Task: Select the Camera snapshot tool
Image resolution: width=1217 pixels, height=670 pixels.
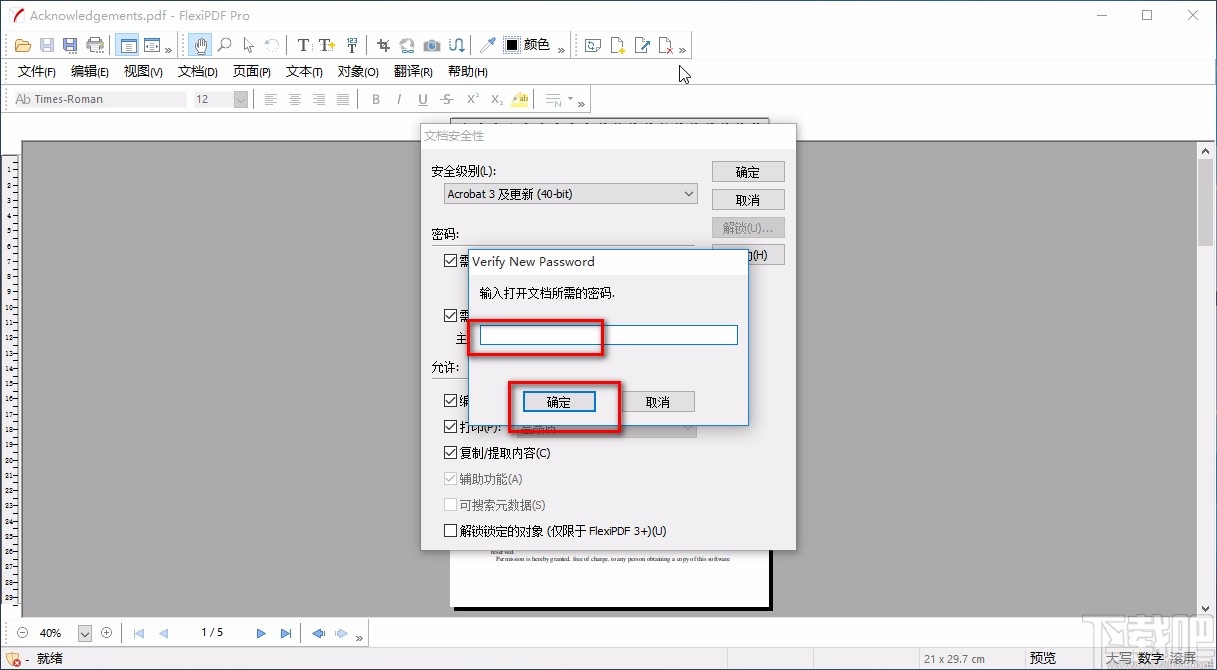Action: pyautogui.click(x=431, y=44)
